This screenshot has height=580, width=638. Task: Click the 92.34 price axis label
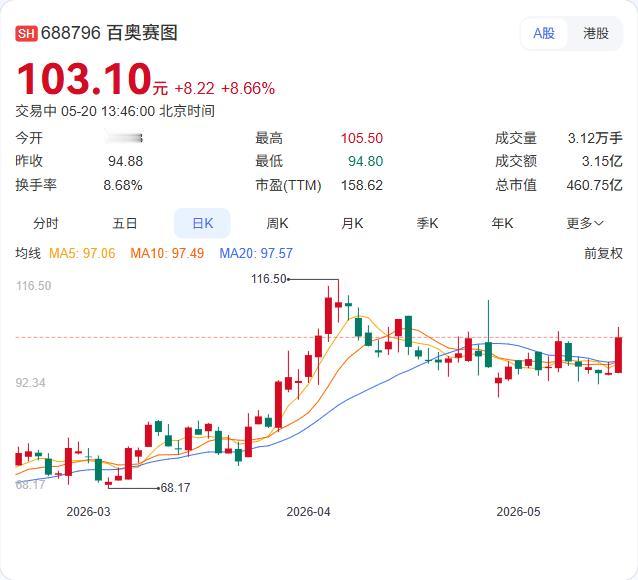31,383
